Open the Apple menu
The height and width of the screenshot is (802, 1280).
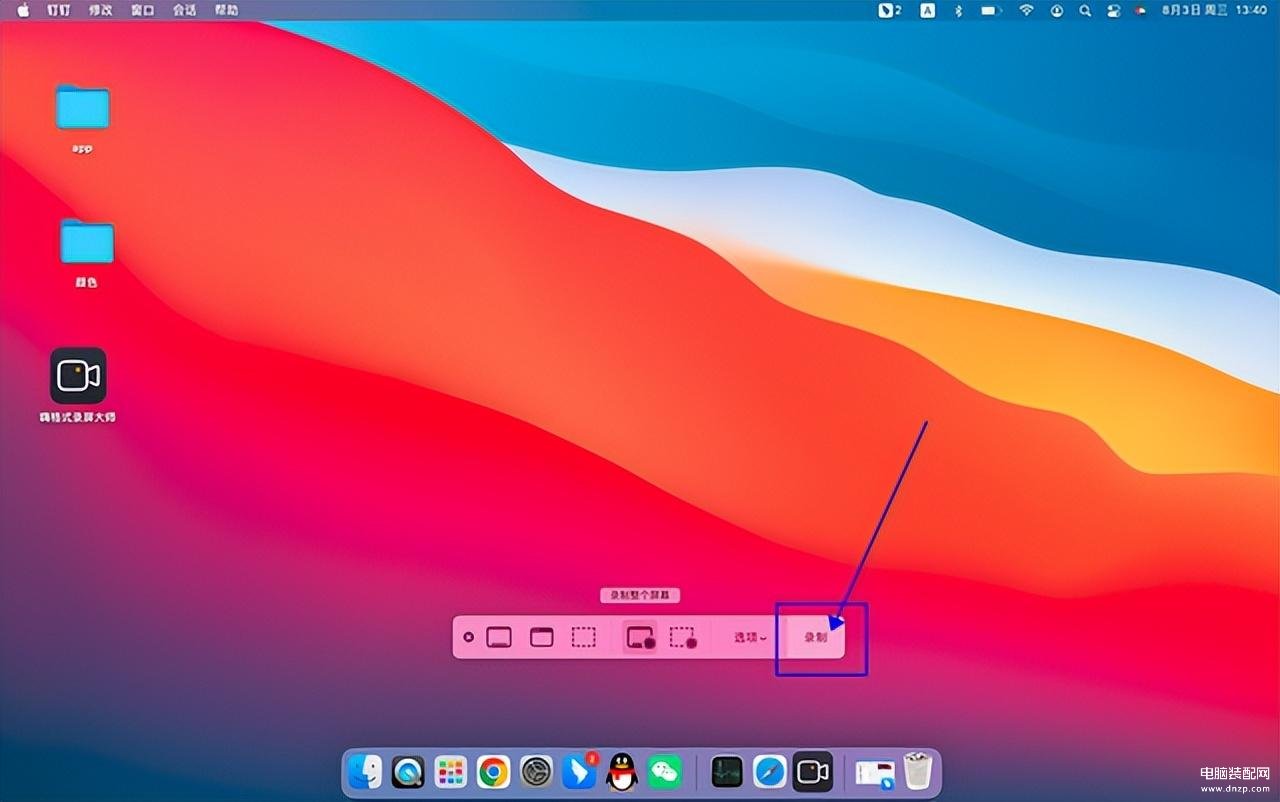point(23,10)
